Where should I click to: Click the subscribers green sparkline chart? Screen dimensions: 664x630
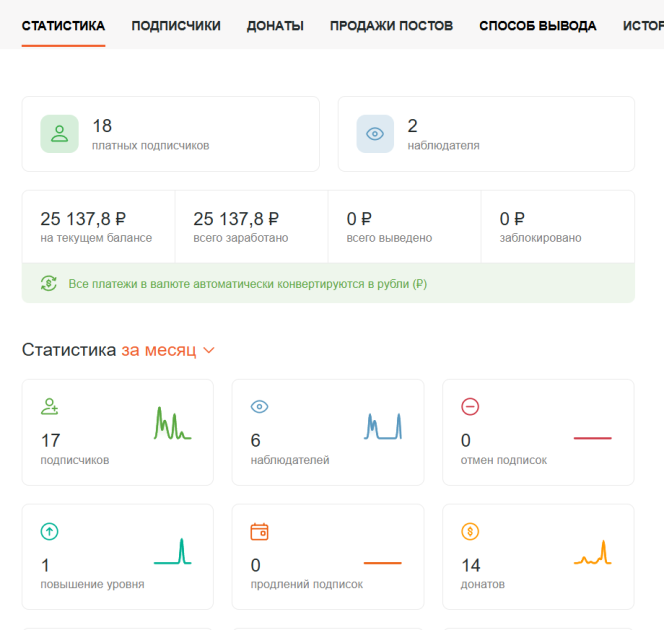(172, 425)
